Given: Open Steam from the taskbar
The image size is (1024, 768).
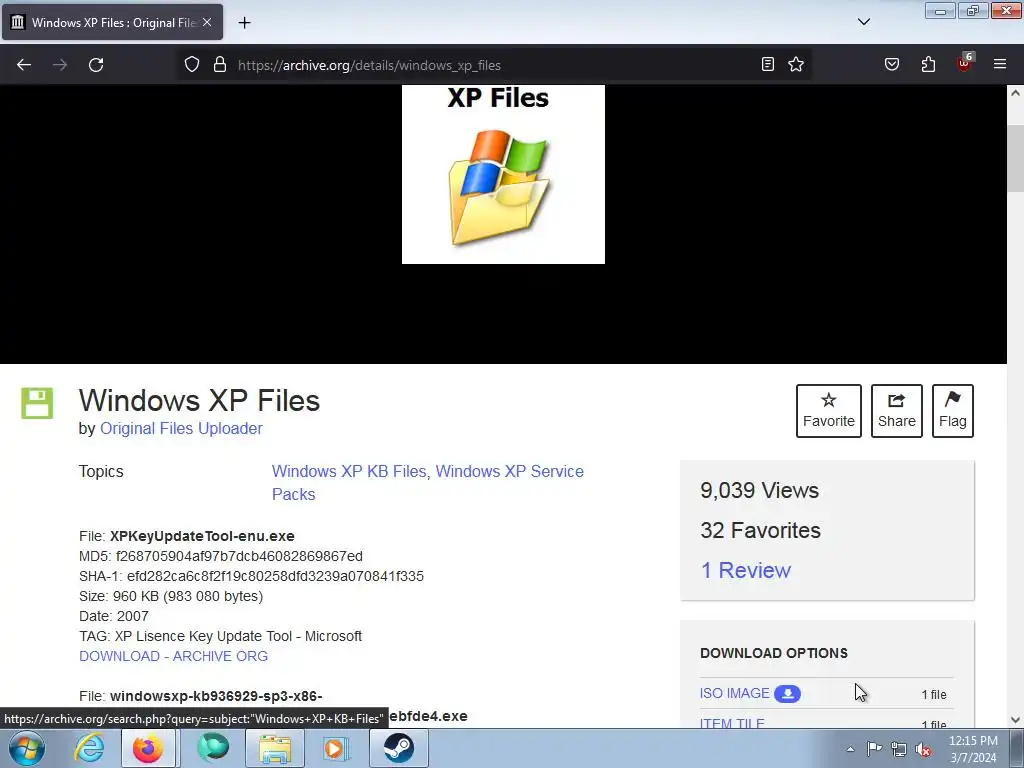Looking at the screenshot, I should [x=398, y=748].
